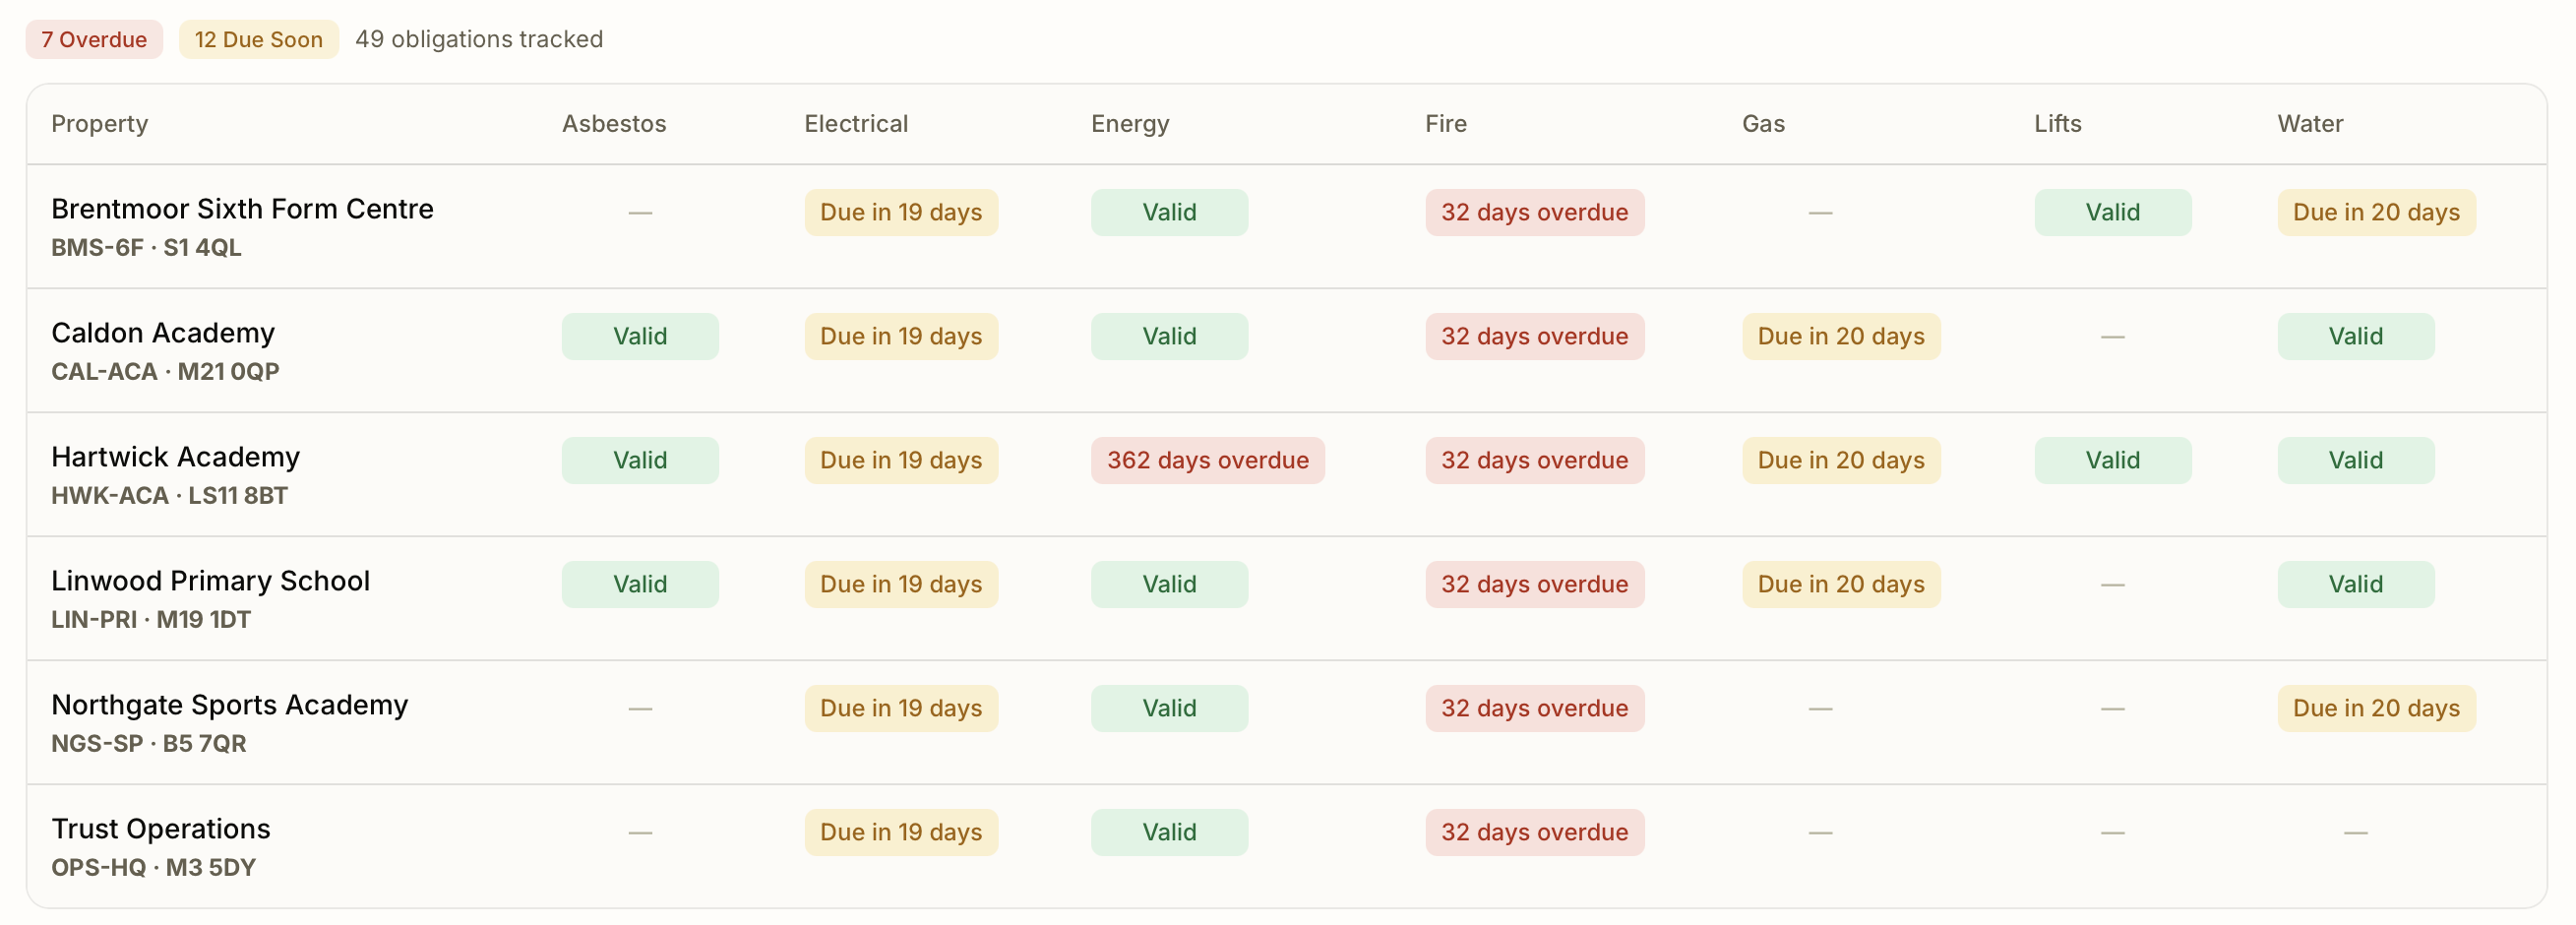Click Hartwick Academy's Lifts Valid badge
The height and width of the screenshot is (925, 2576).
[x=2113, y=461]
